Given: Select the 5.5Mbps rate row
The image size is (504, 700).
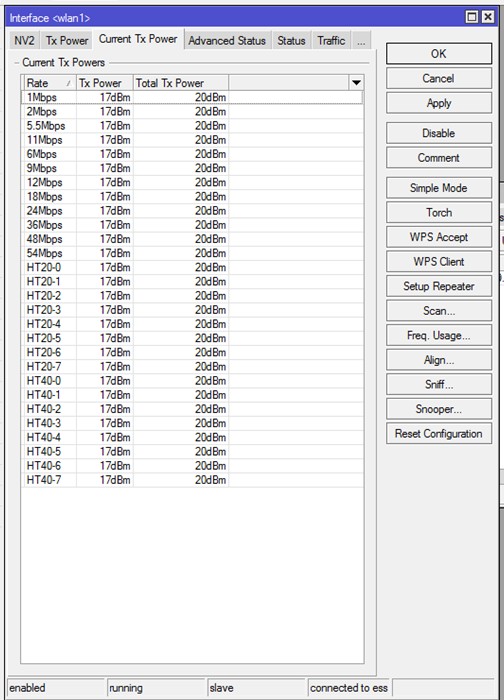Looking at the screenshot, I should click(x=192, y=126).
